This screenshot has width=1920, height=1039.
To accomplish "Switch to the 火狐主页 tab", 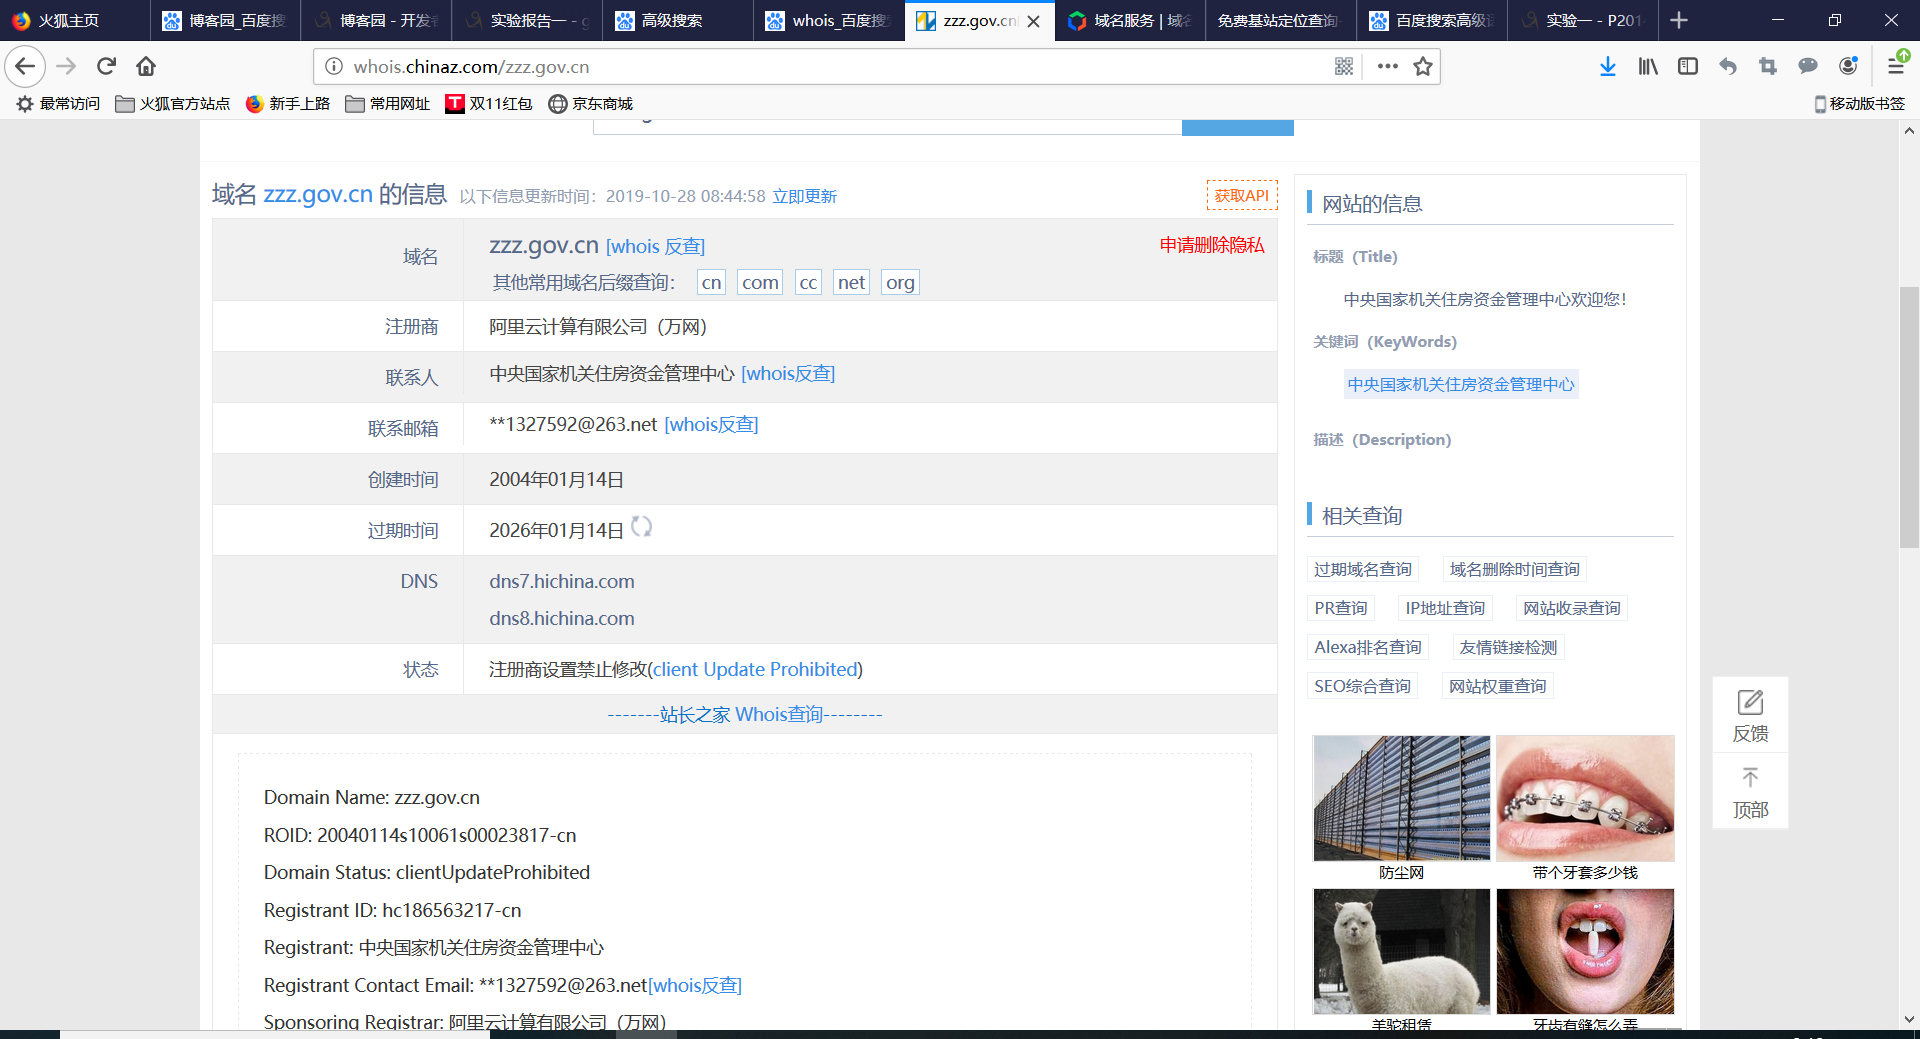I will click(75, 20).
